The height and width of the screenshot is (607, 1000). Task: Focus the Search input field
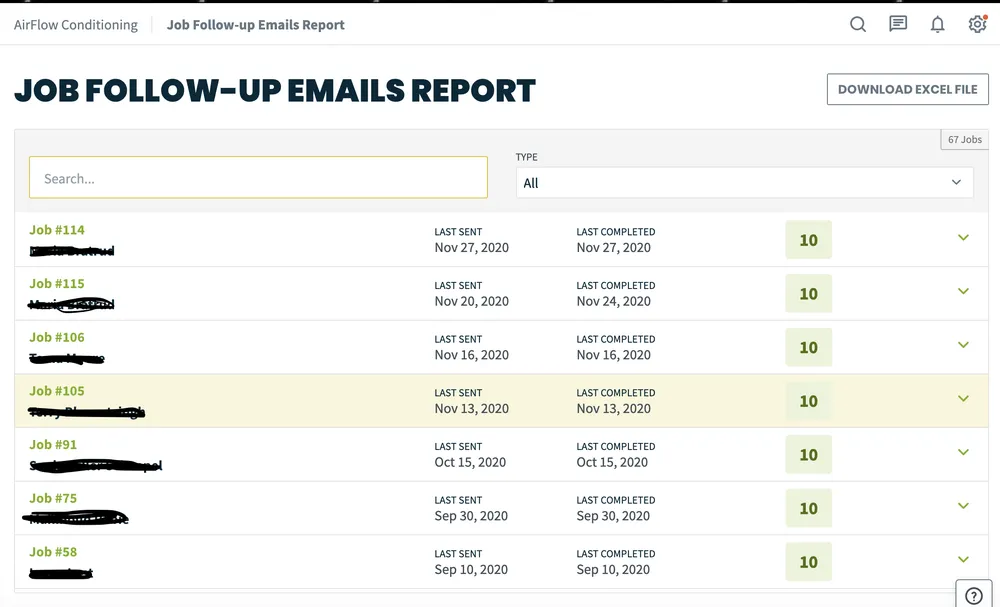coord(258,178)
